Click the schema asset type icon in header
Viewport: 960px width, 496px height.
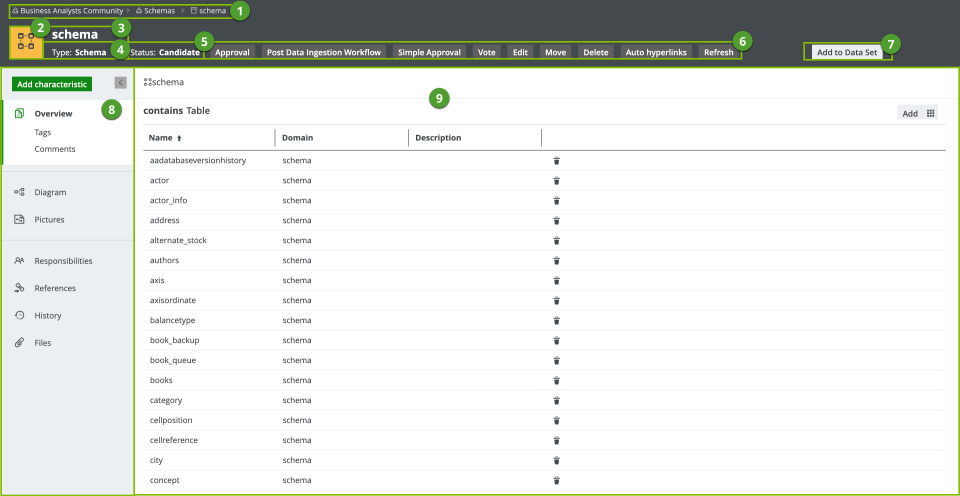pyautogui.click(x=25, y=41)
